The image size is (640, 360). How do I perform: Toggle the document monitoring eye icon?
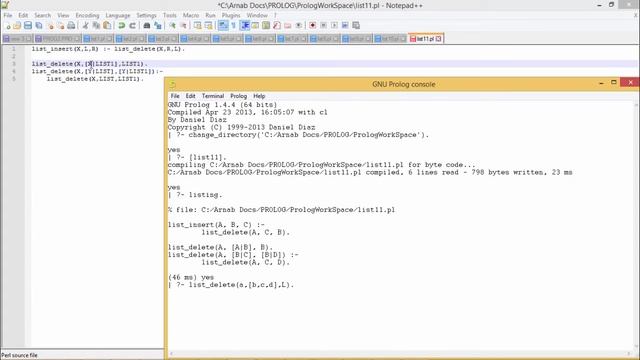(299, 25)
